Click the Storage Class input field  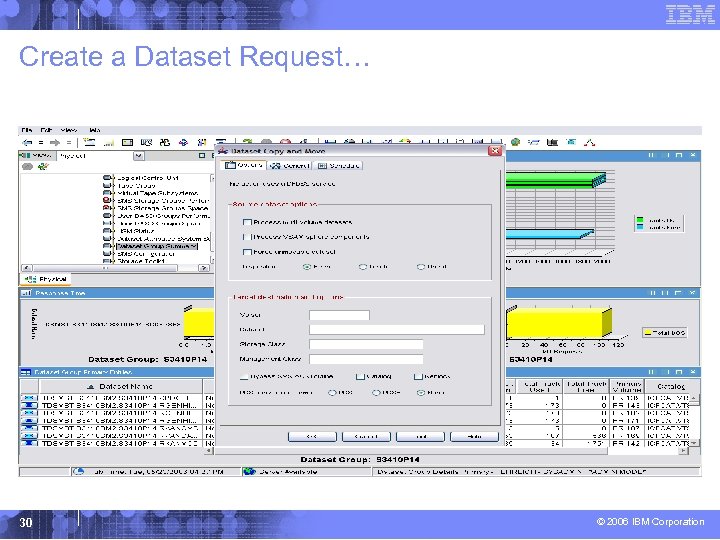(366, 344)
